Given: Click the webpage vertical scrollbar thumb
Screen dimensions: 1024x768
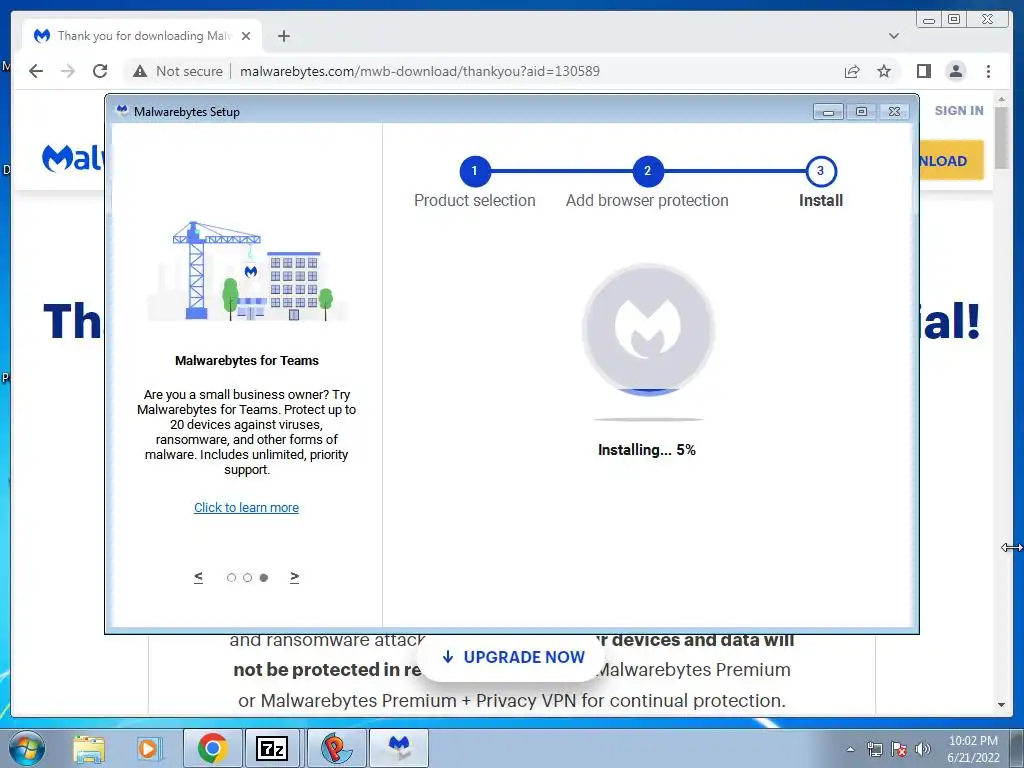Looking at the screenshot, I should (1001, 138).
